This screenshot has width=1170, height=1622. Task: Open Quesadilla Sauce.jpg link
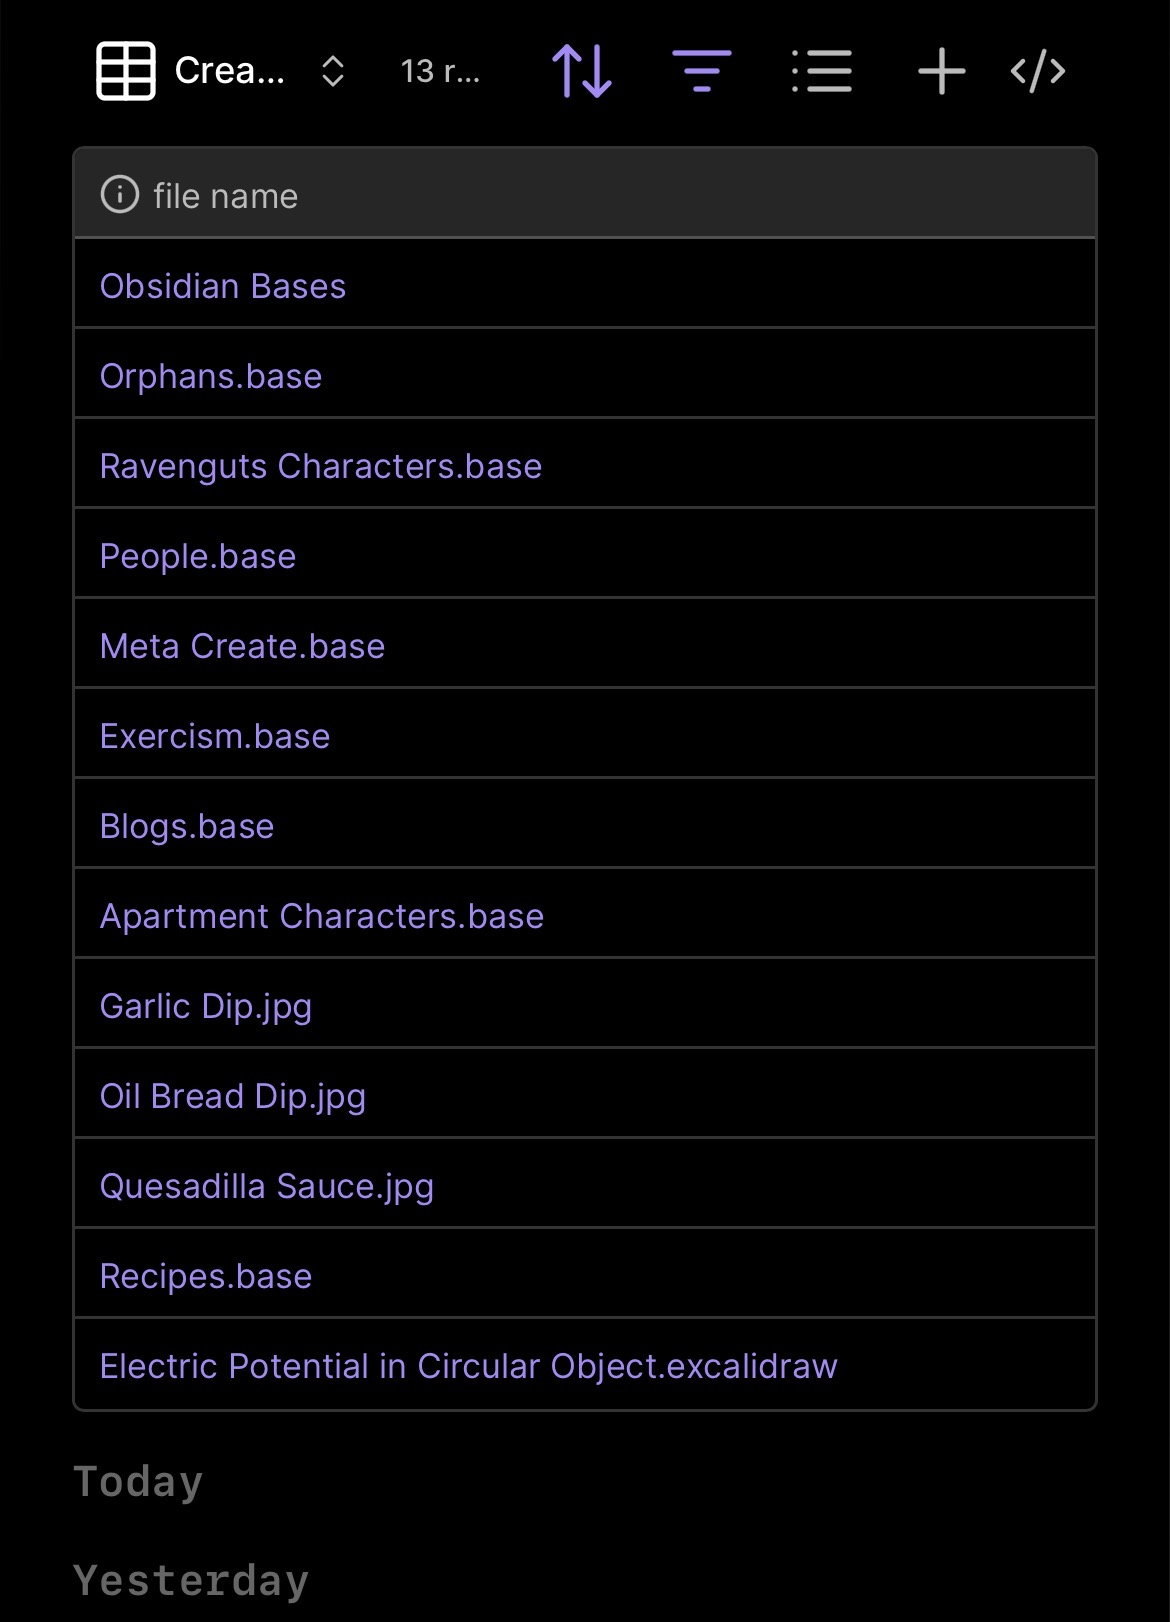click(267, 1186)
